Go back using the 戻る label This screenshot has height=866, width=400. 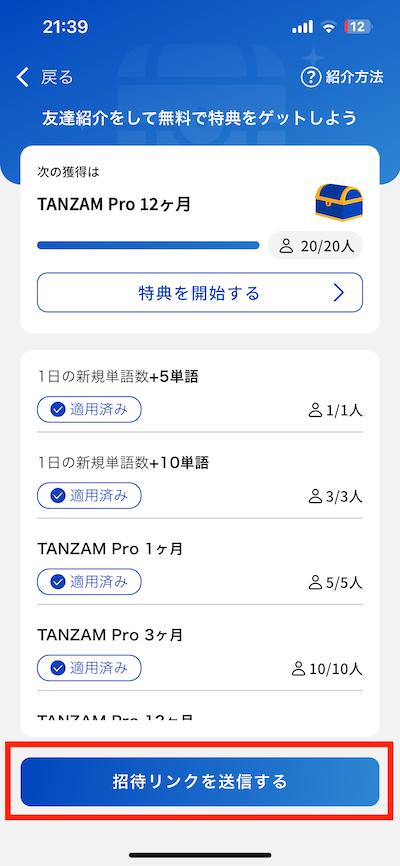click(57, 77)
